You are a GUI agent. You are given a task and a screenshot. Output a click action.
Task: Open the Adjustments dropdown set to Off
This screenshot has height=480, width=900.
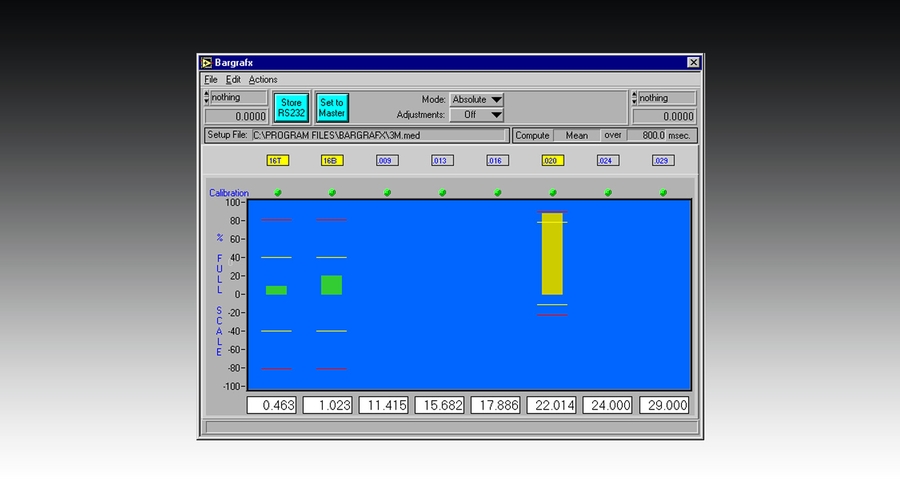pyautogui.click(x=477, y=115)
